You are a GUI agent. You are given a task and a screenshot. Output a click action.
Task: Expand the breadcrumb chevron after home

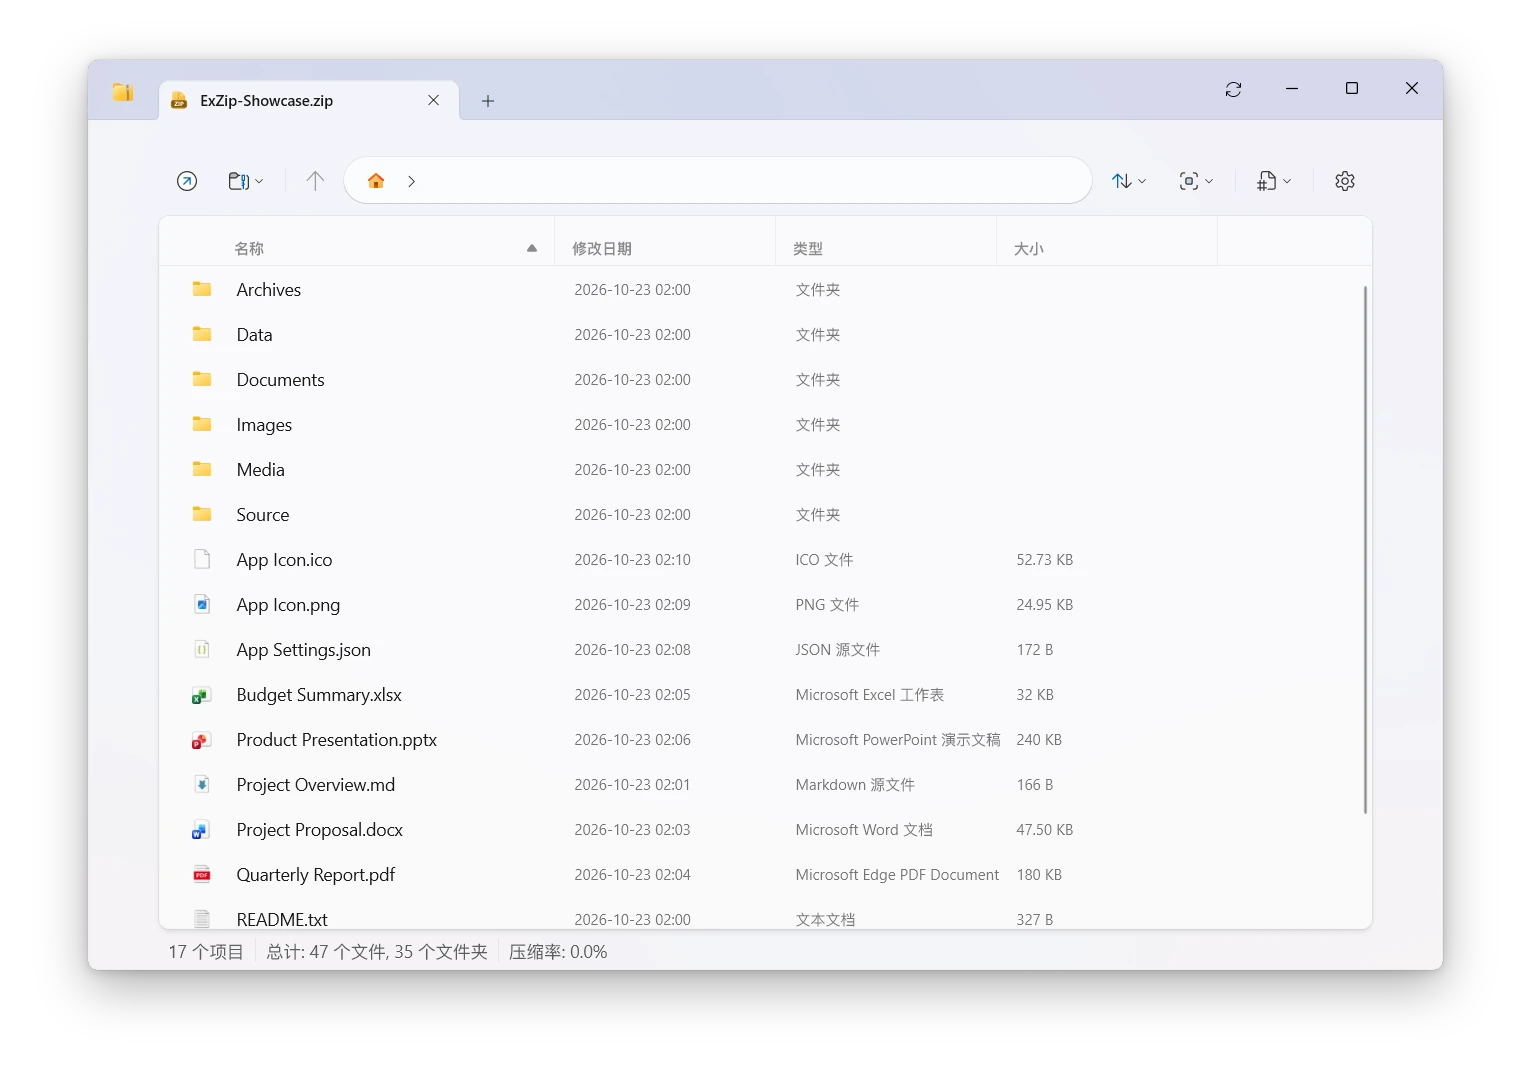coord(411,181)
